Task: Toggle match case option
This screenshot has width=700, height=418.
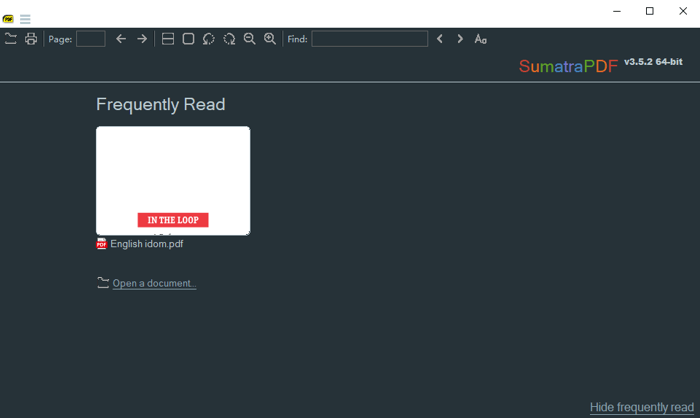Action: (x=480, y=39)
